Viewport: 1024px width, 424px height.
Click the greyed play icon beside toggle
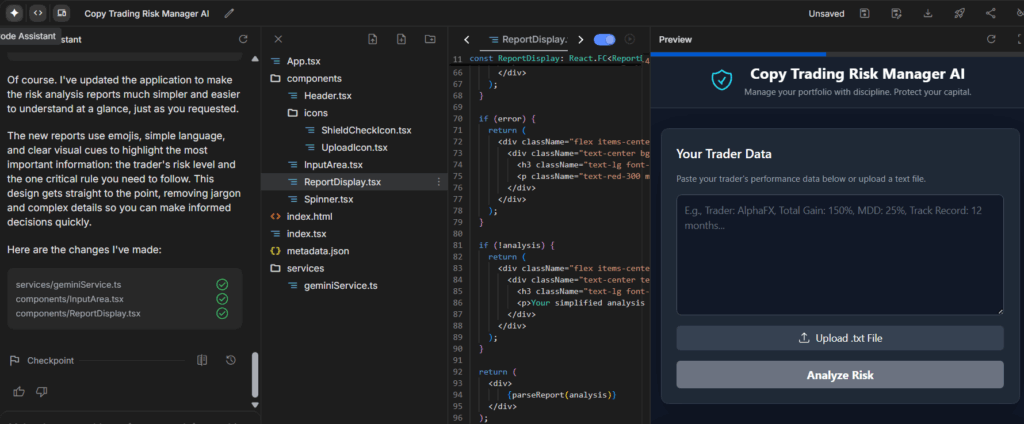tap(630, 39)
